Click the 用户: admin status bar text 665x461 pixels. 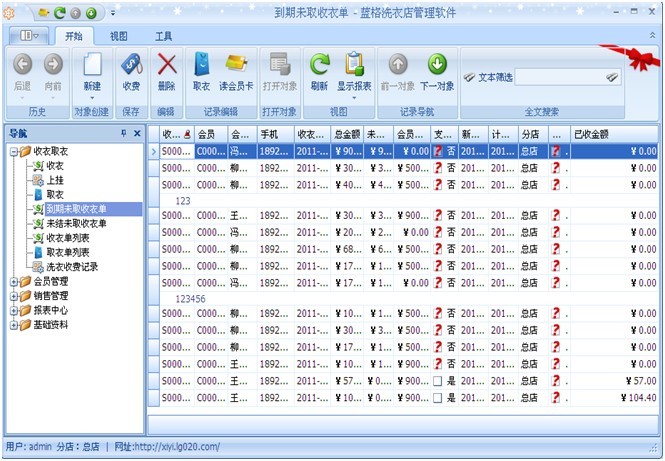click(x=28, y=447)
